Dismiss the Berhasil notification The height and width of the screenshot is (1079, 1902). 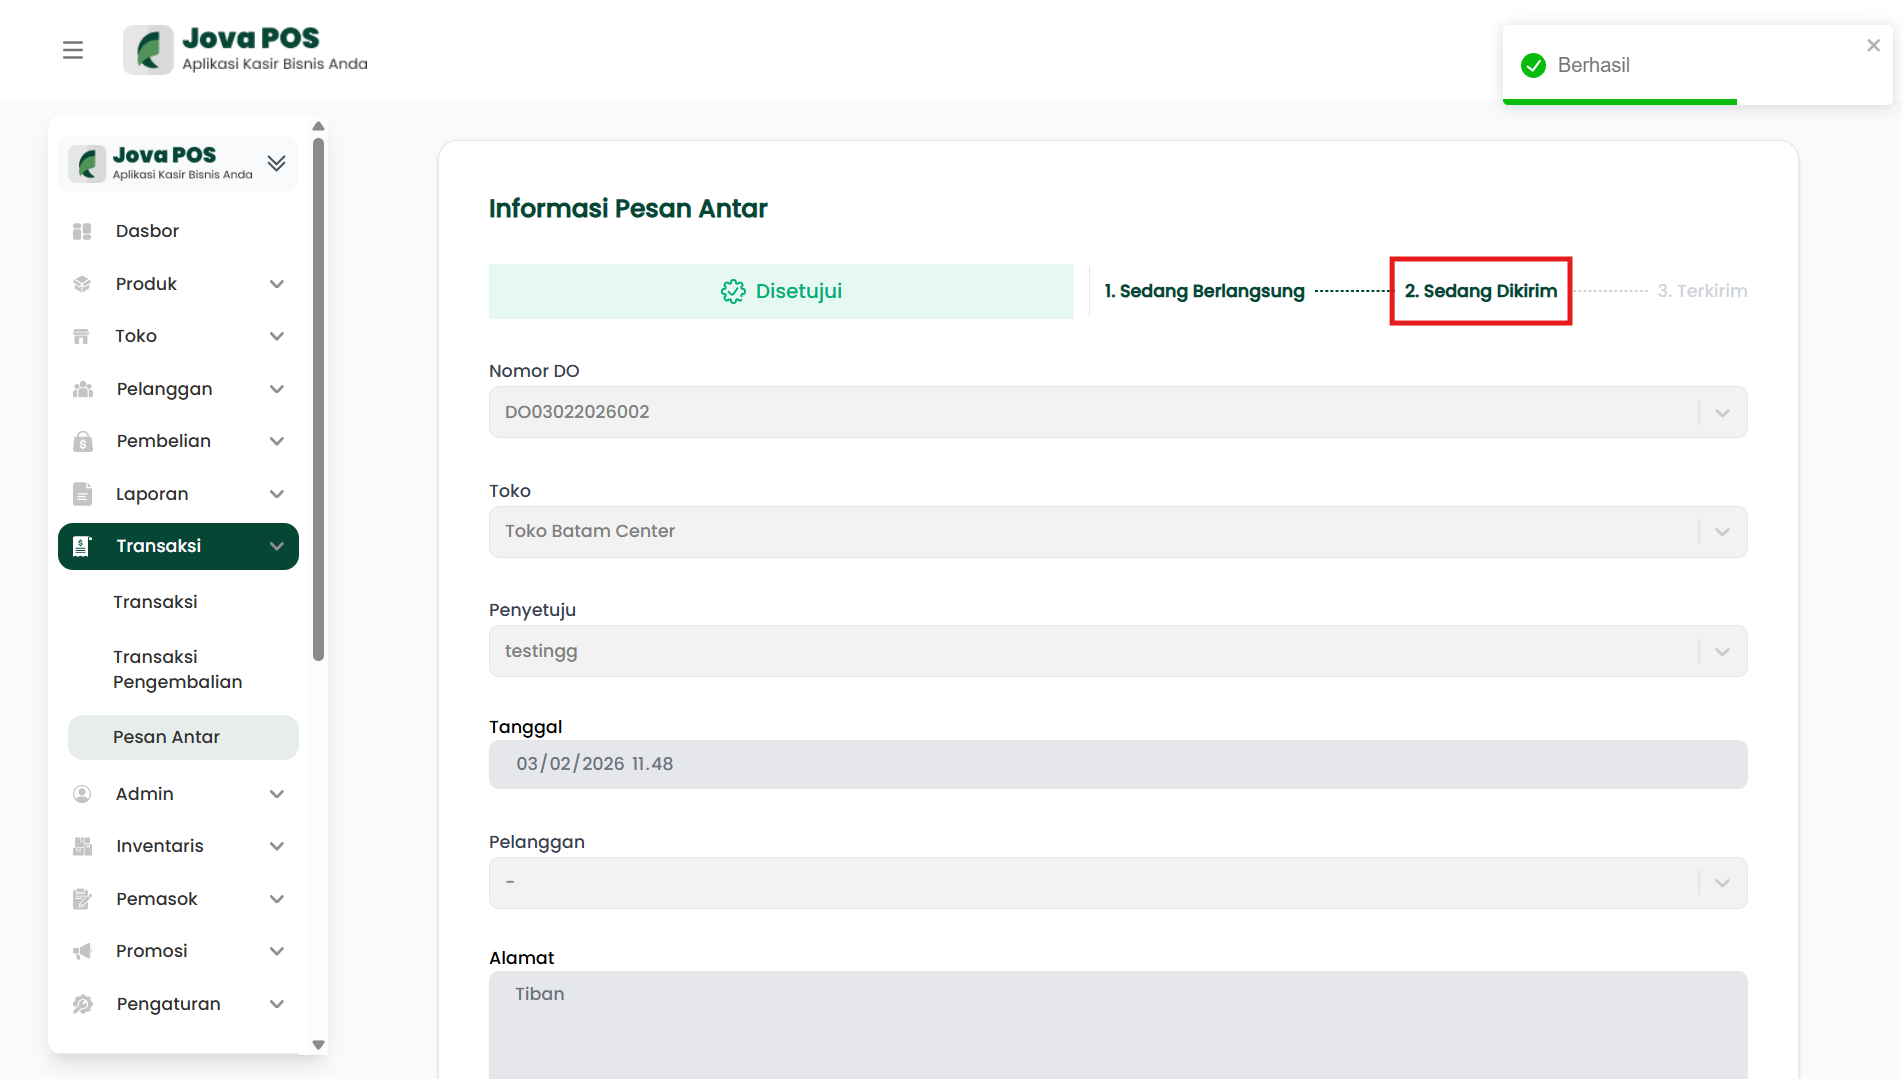coord(1873,45)
